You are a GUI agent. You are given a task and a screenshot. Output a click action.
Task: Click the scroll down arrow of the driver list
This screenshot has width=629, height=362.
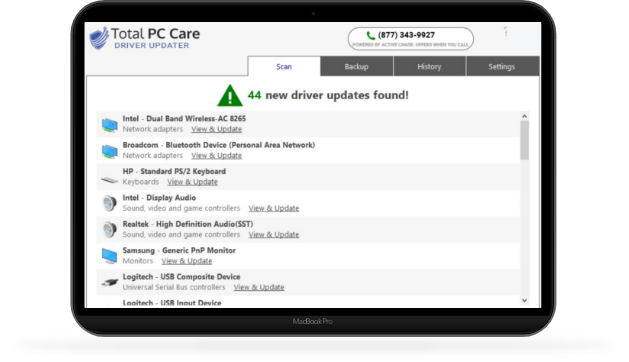click(x=524, y=301)
